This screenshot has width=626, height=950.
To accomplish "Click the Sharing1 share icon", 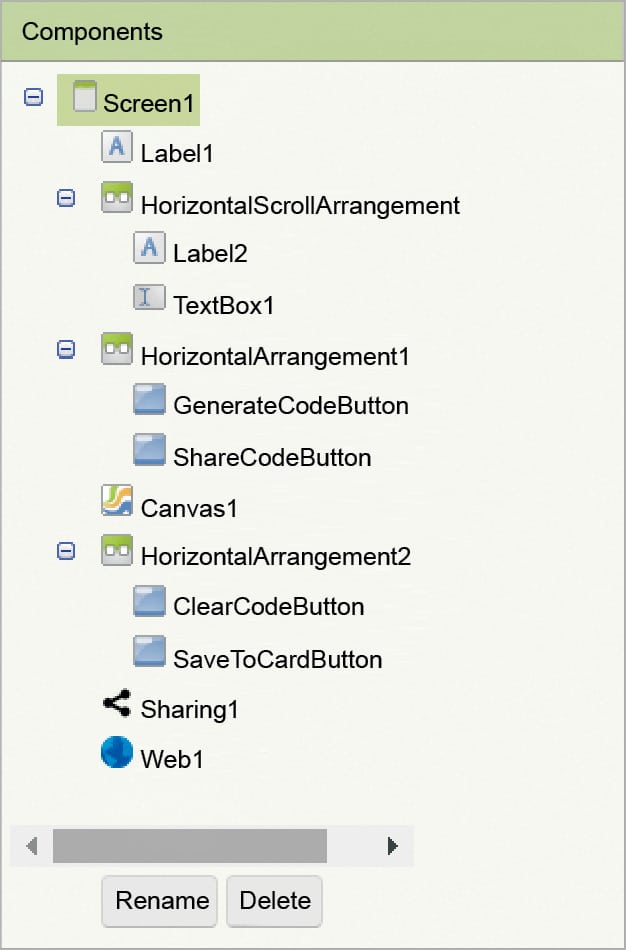I will pos(117,704).
